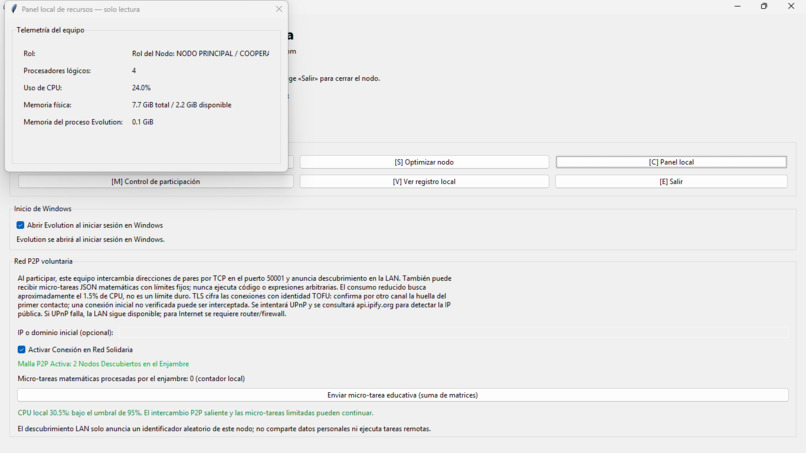Click the feather icon in the panel title bar

pyautogui.click(x=14, y=9)
